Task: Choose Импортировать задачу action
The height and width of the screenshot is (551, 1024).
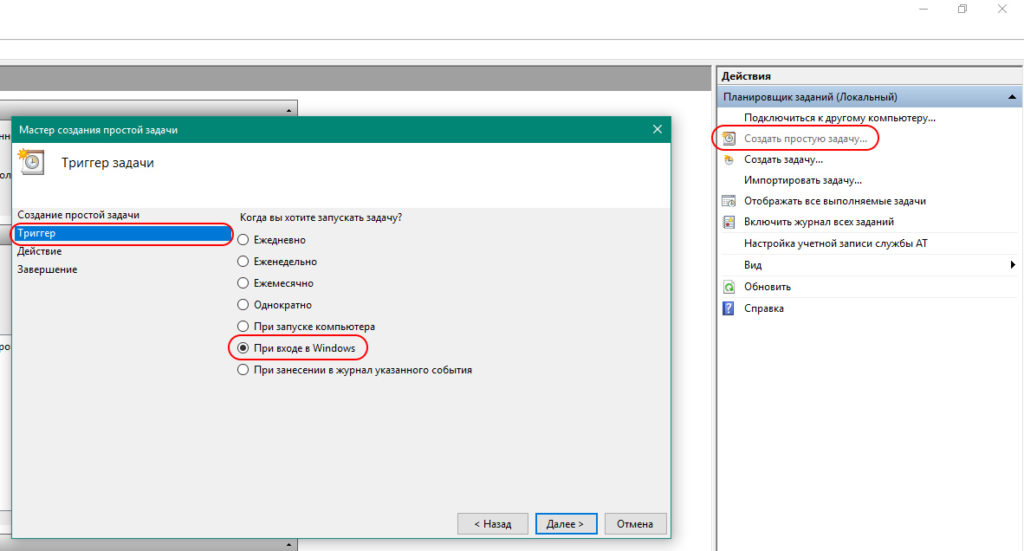Action: (803, 180)
